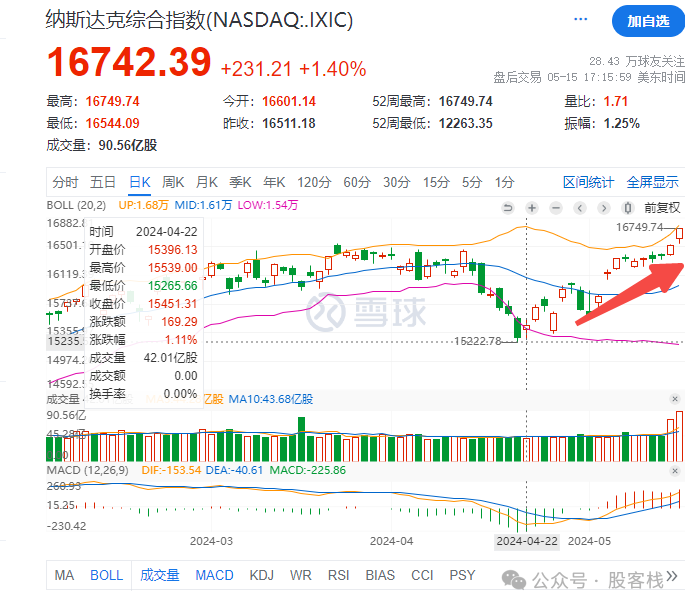Viewport: 685px width, 607px height.
Task: Toggle the PSY indicator
Action: (462, 575)
